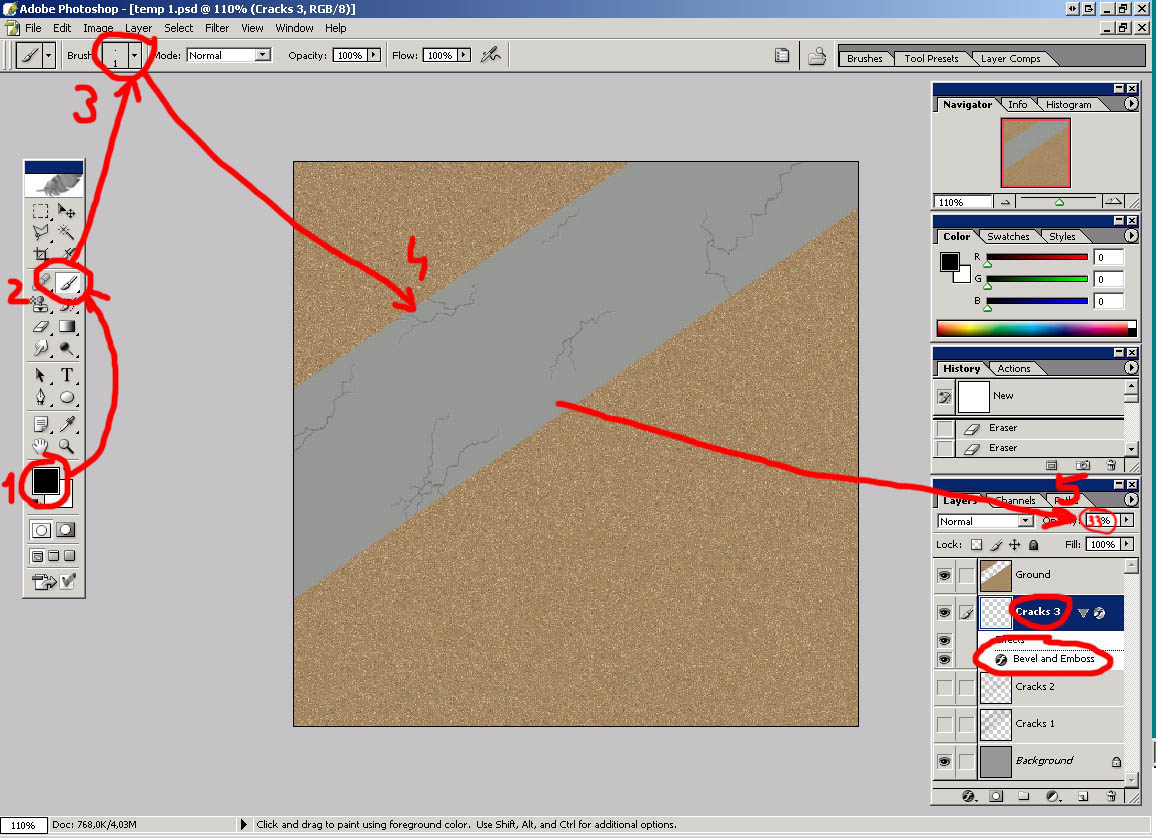This screenshot has height=838, width=1156.
Task: Switch to the Channels tab
Action: click(x=1015, y=500)
